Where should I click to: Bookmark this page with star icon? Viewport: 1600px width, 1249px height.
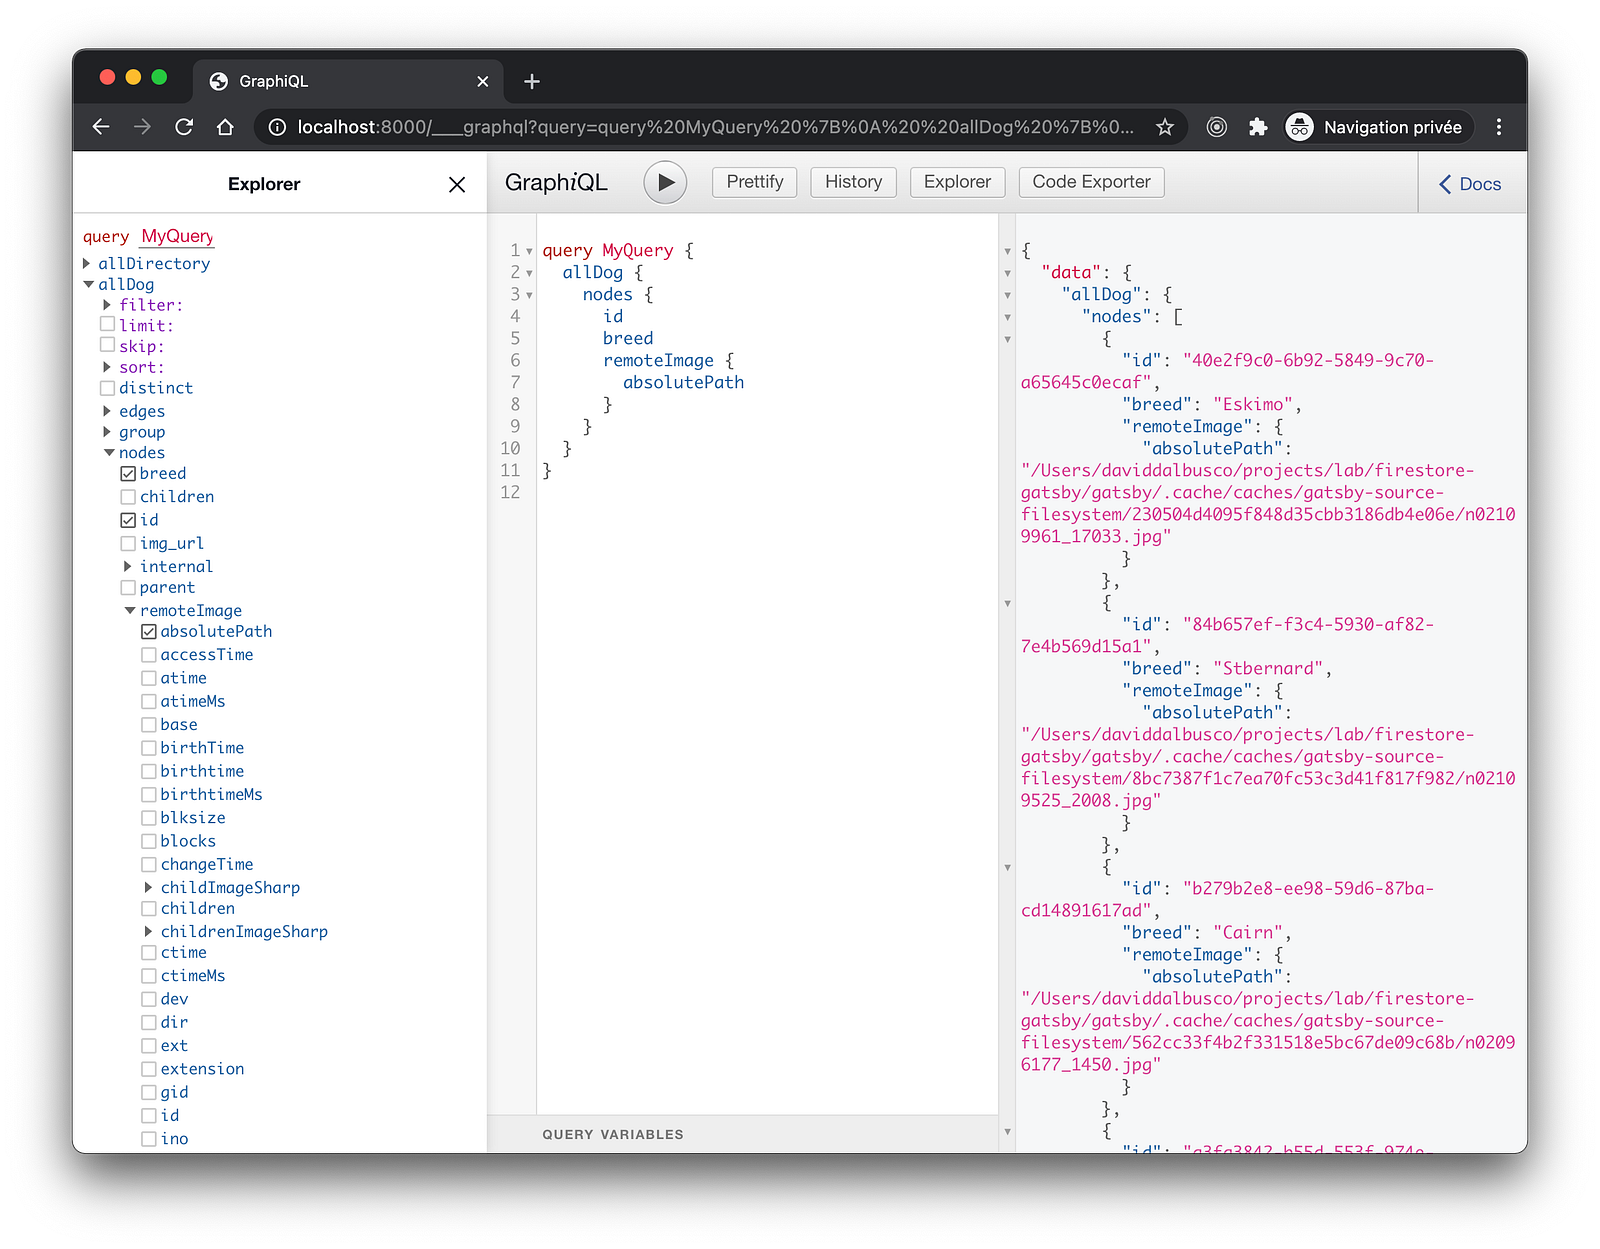point(1164,127)
